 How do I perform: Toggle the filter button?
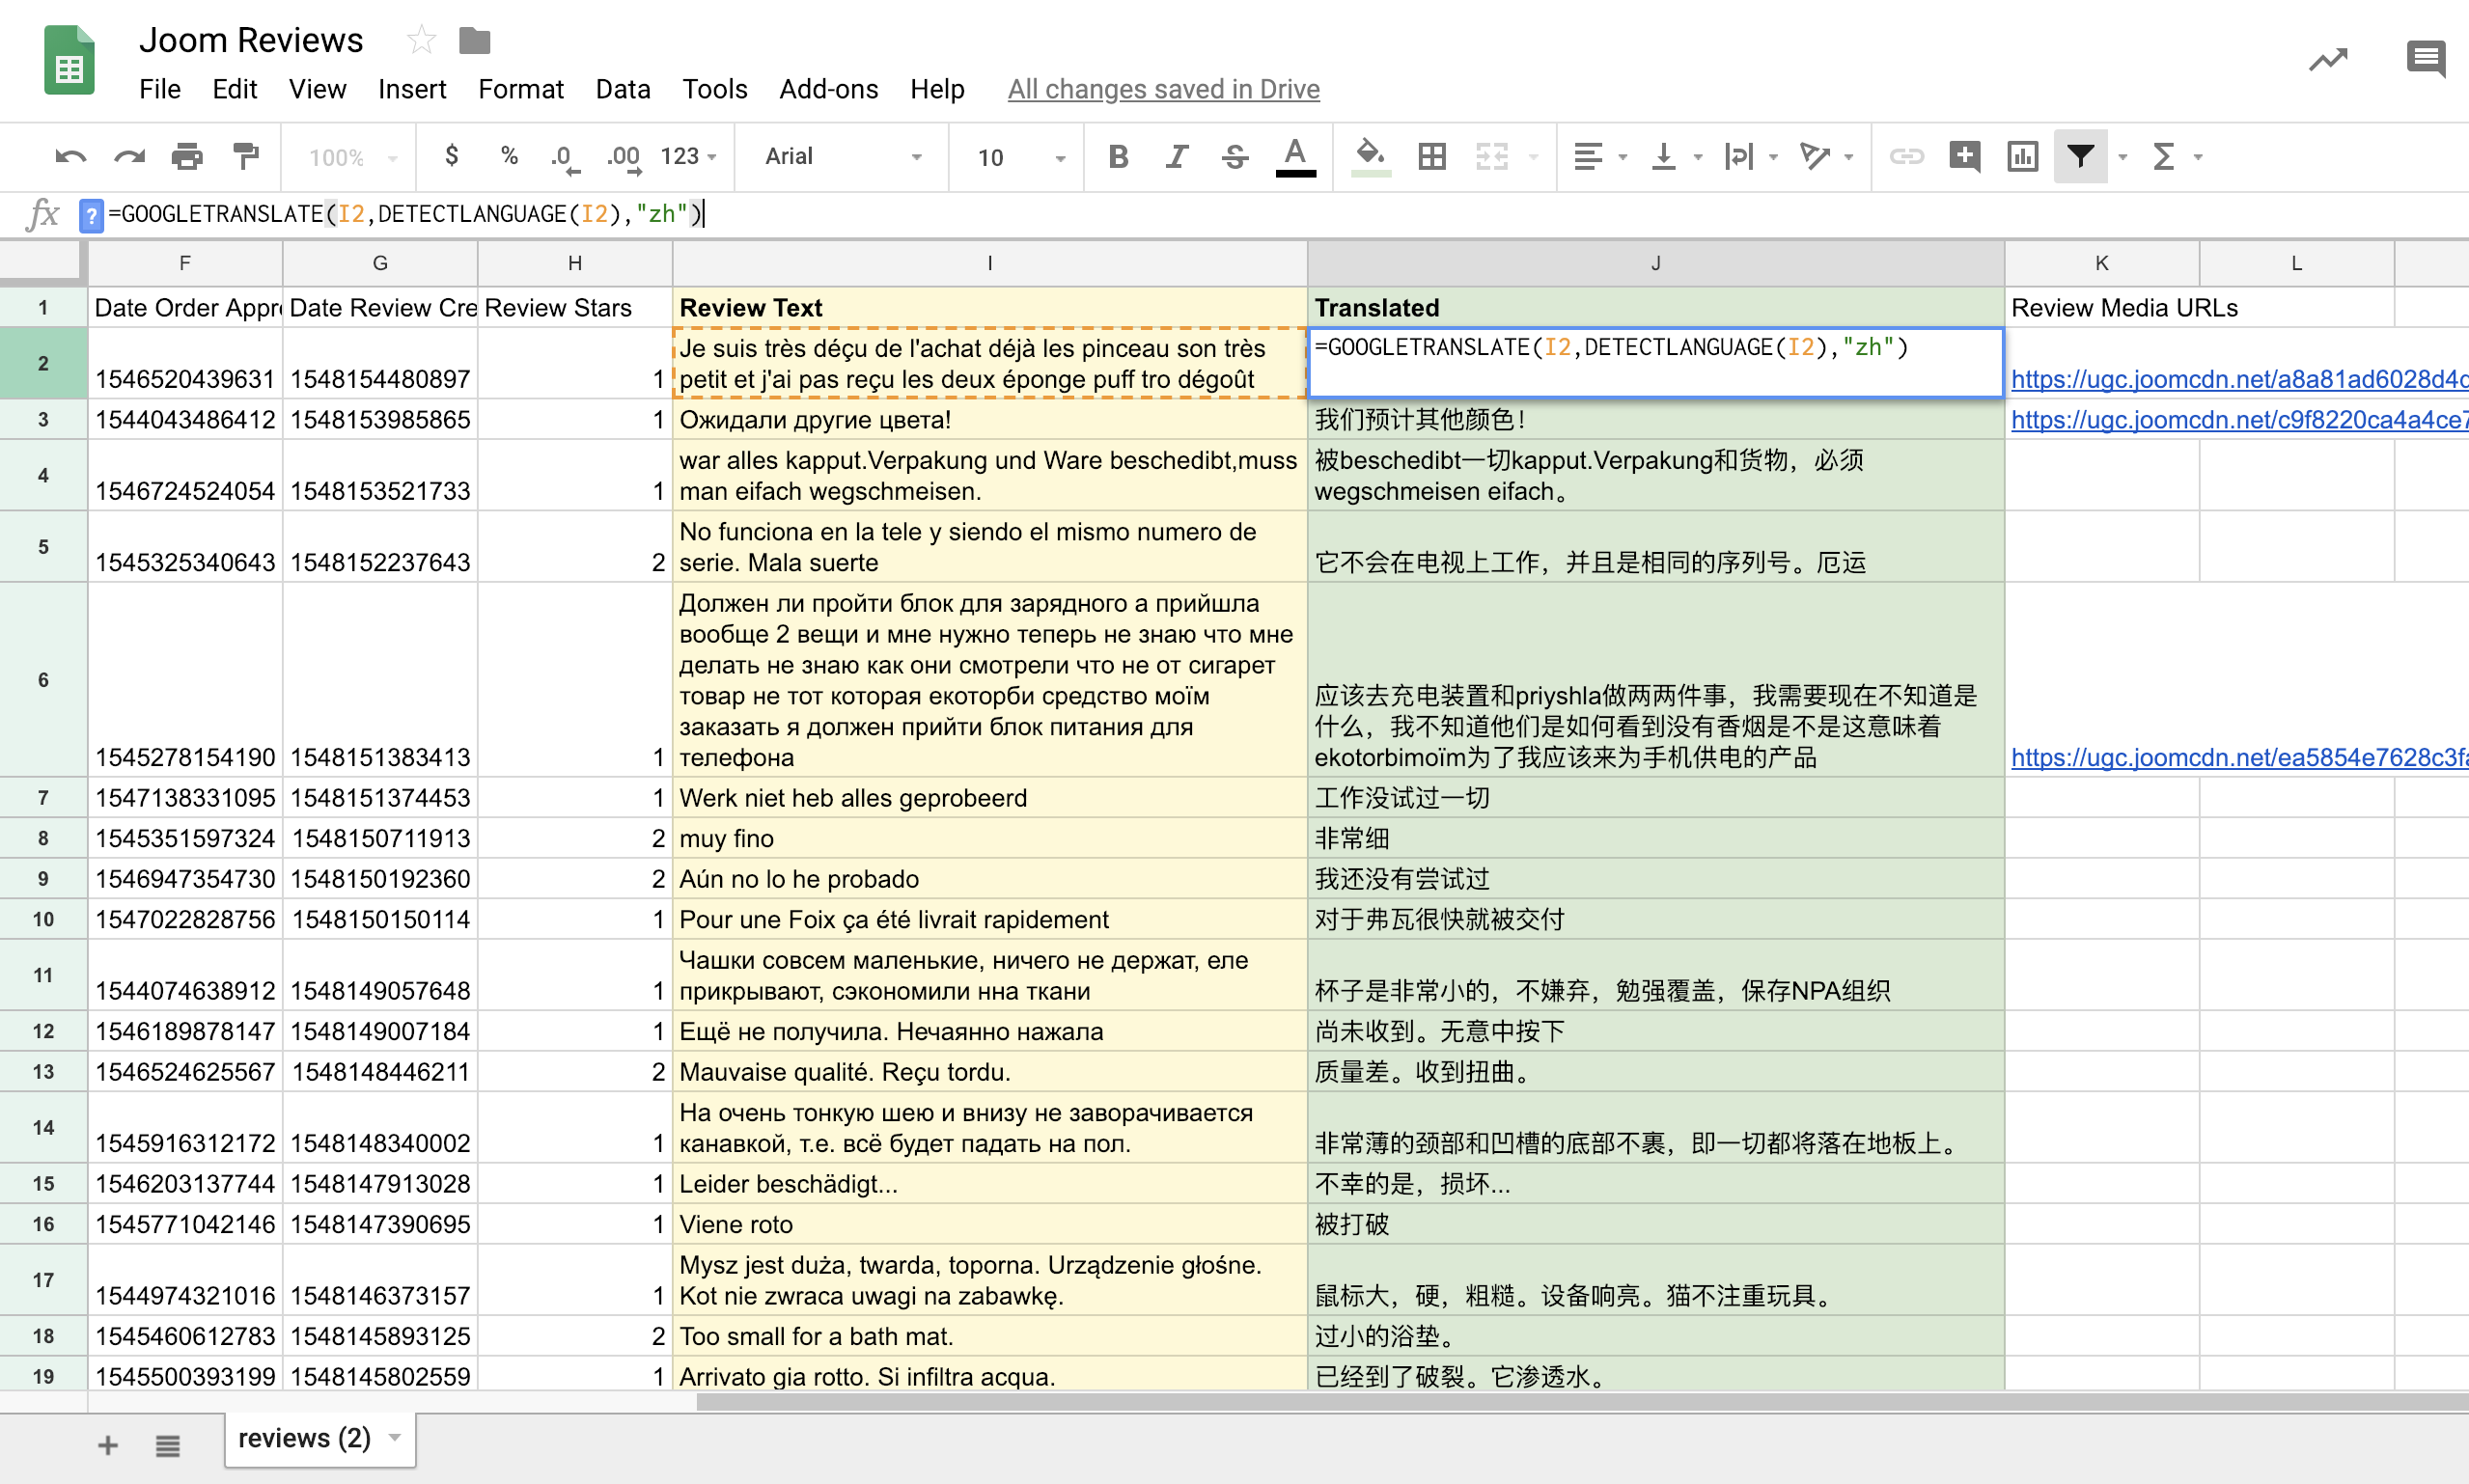pyautogui.click(x=2080, y=157)
